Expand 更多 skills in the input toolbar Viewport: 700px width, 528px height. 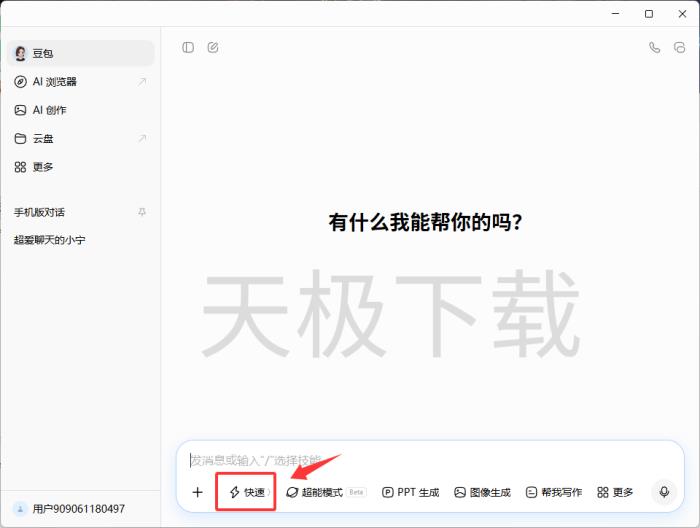(615, 492)
